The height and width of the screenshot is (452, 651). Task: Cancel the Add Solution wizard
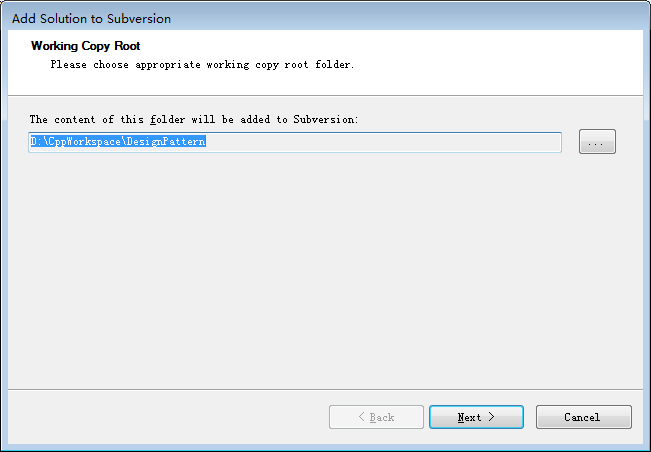(584, 417)
